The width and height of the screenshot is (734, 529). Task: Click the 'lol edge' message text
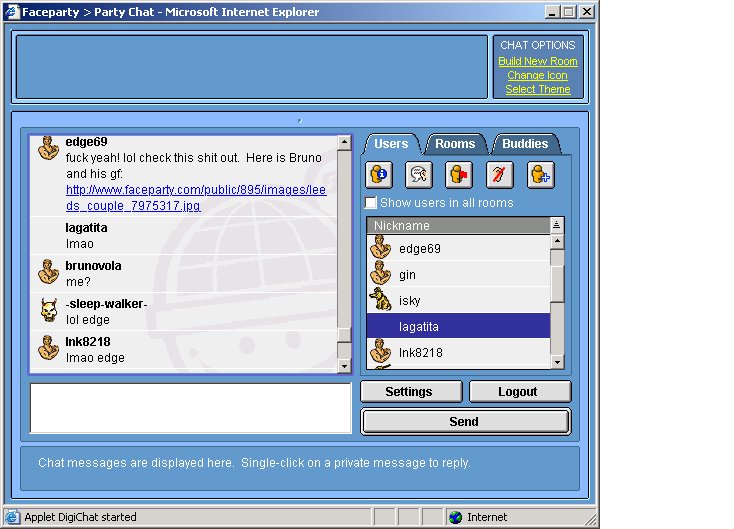88,320
